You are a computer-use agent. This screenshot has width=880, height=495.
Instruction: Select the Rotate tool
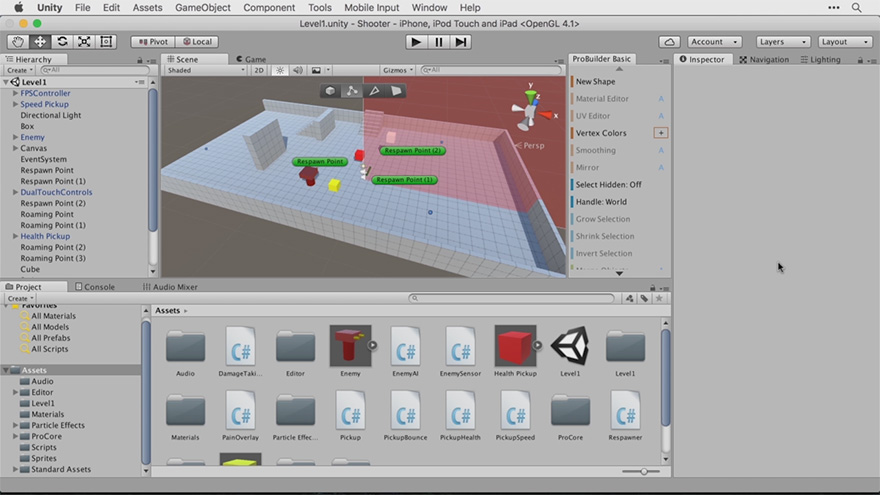coord(62,42)
